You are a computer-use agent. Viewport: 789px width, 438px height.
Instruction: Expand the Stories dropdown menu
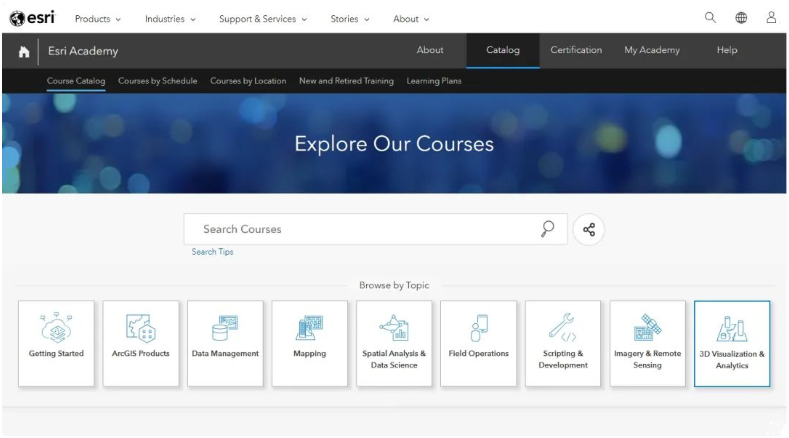(x=350, y=19)
